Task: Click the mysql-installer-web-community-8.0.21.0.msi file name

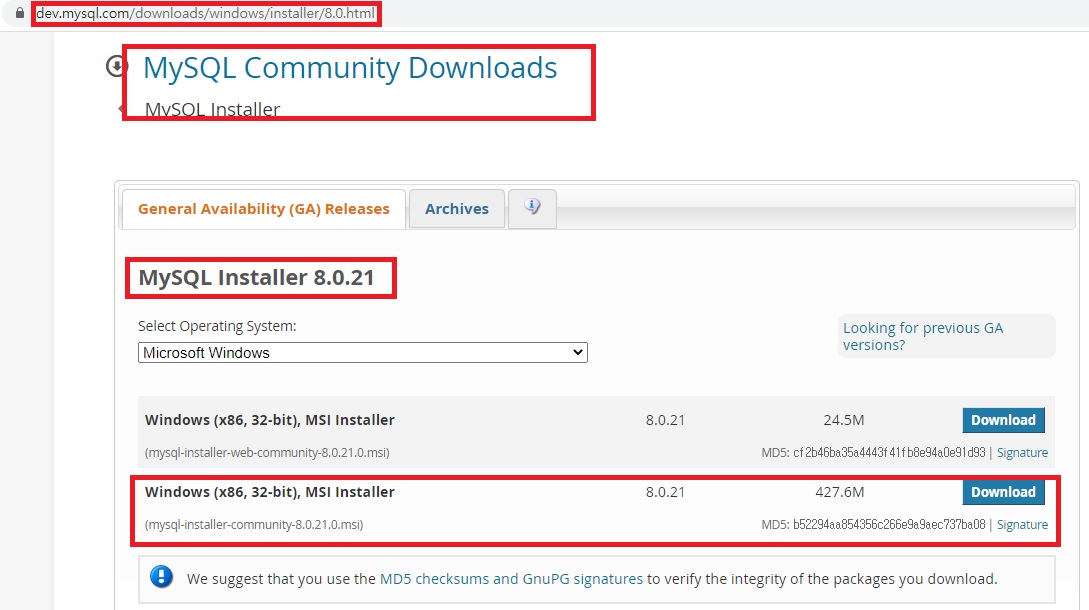Action: click(267, 452)
